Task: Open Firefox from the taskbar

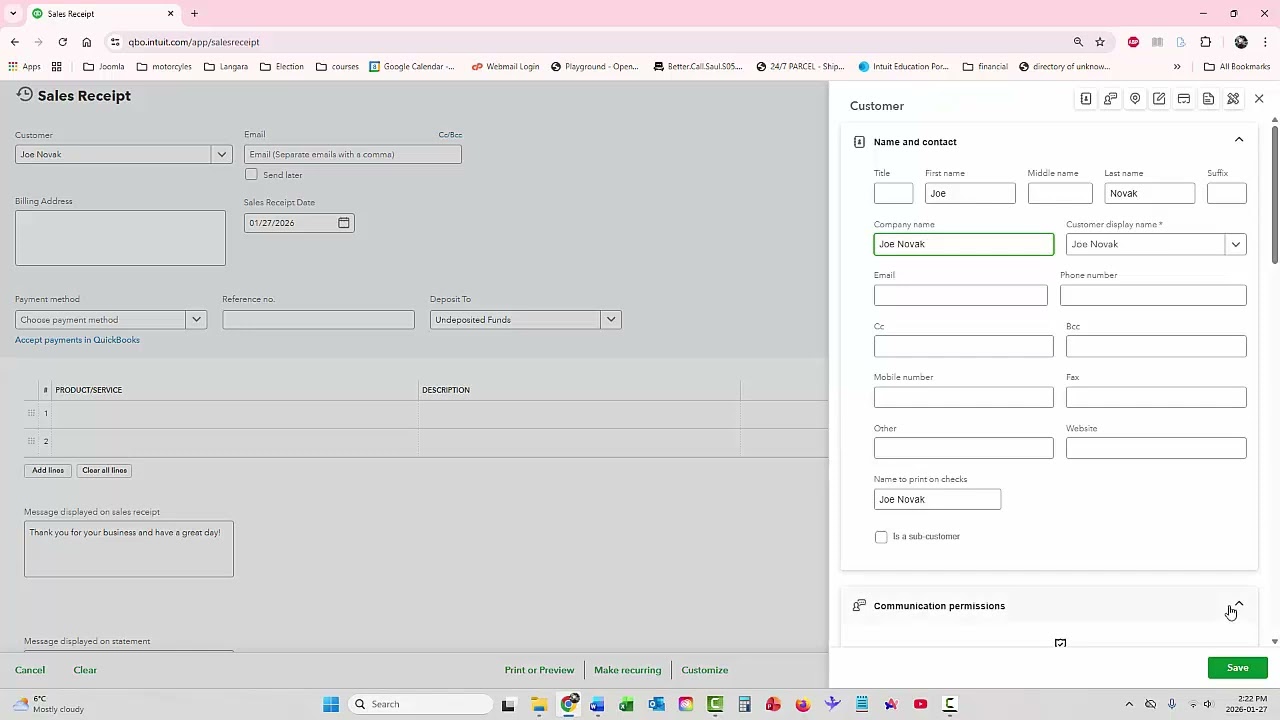Action: coord(802,704)
